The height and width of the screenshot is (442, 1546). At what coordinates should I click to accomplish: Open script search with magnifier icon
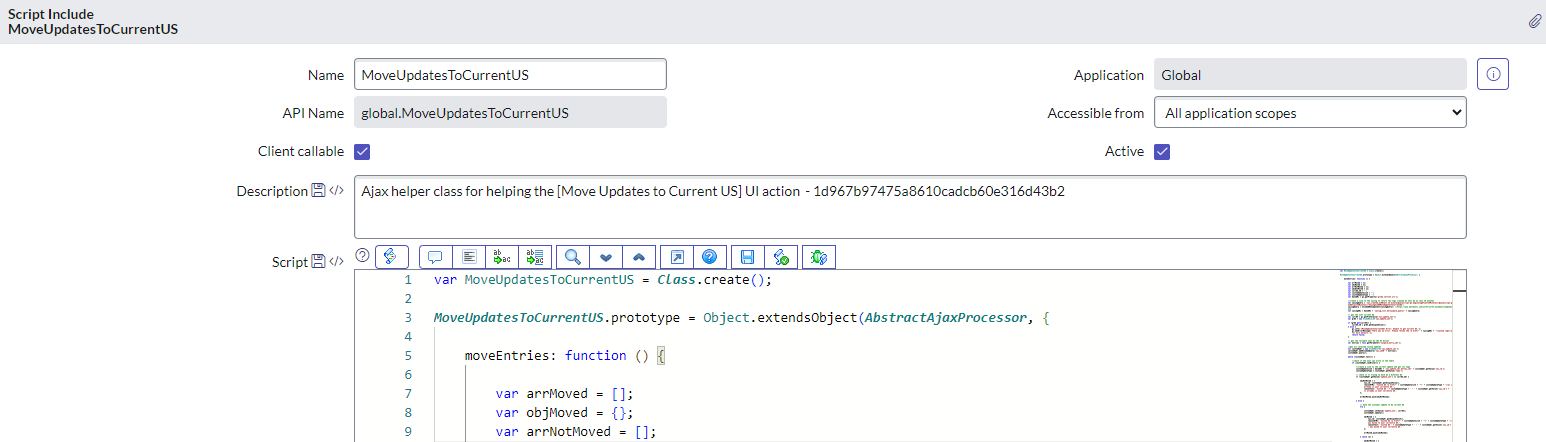click(573, 257)
